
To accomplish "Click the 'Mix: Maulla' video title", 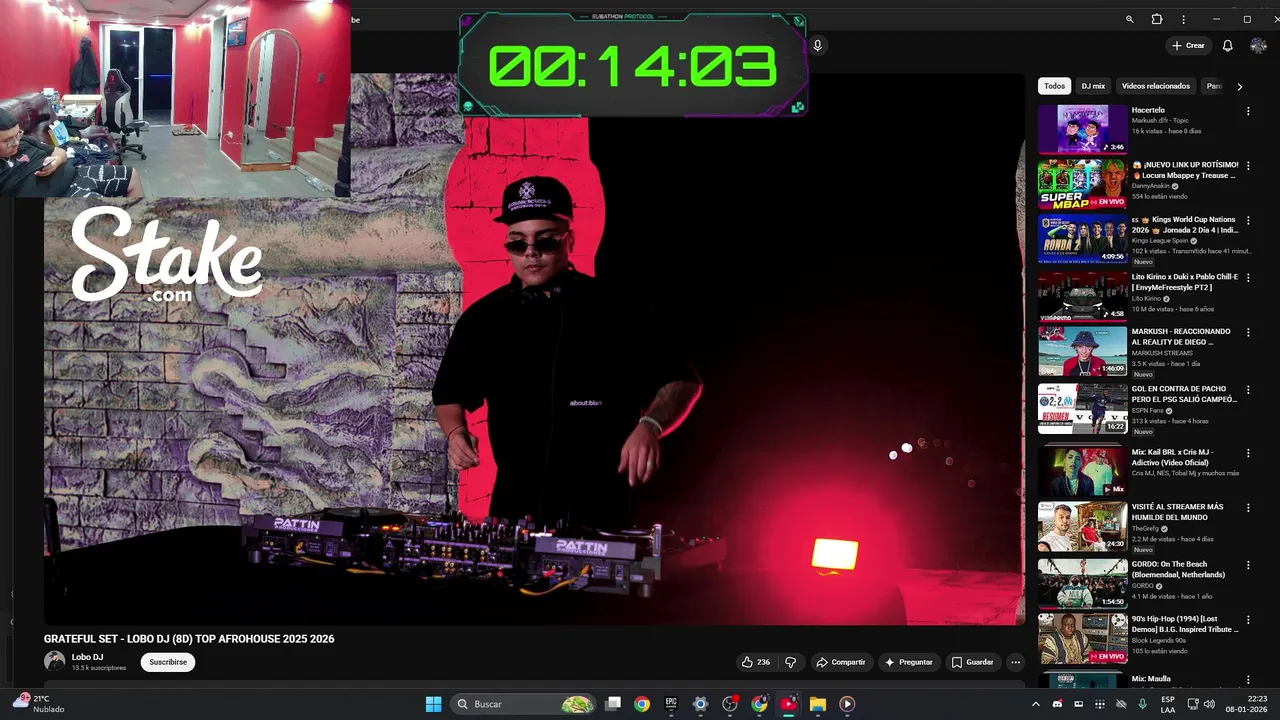I will point(1151,679).
